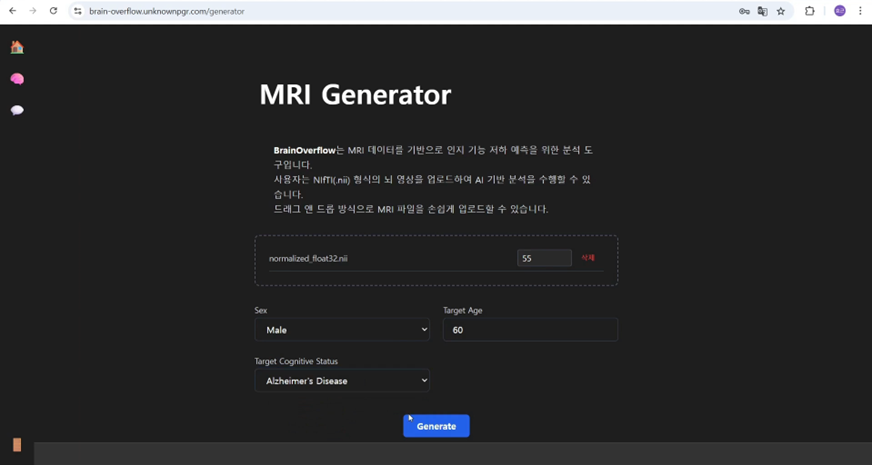Go back using the browser back arrow
Viewport: 872px width, 465px height.
12,11
